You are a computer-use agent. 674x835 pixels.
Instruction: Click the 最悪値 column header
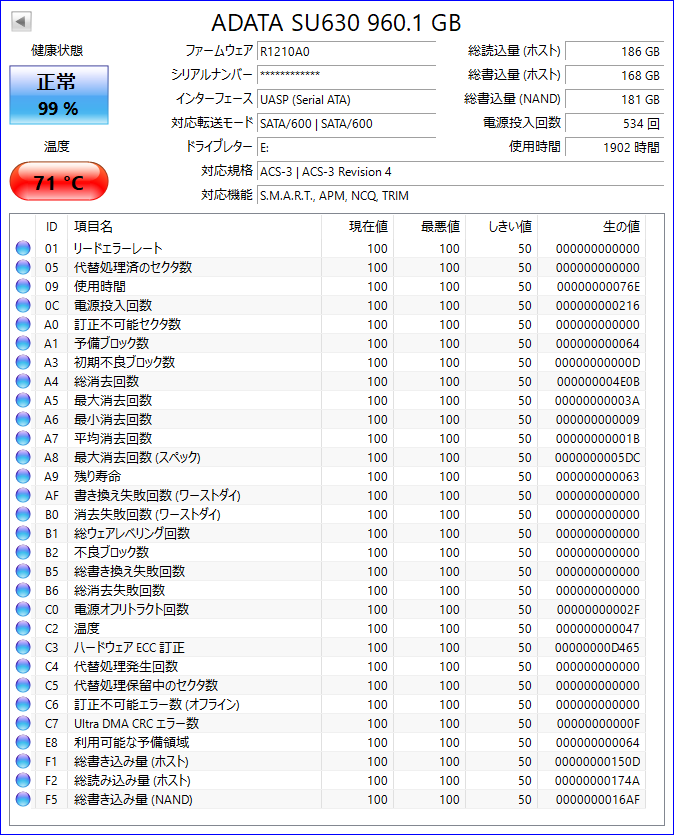pos(430,227)
